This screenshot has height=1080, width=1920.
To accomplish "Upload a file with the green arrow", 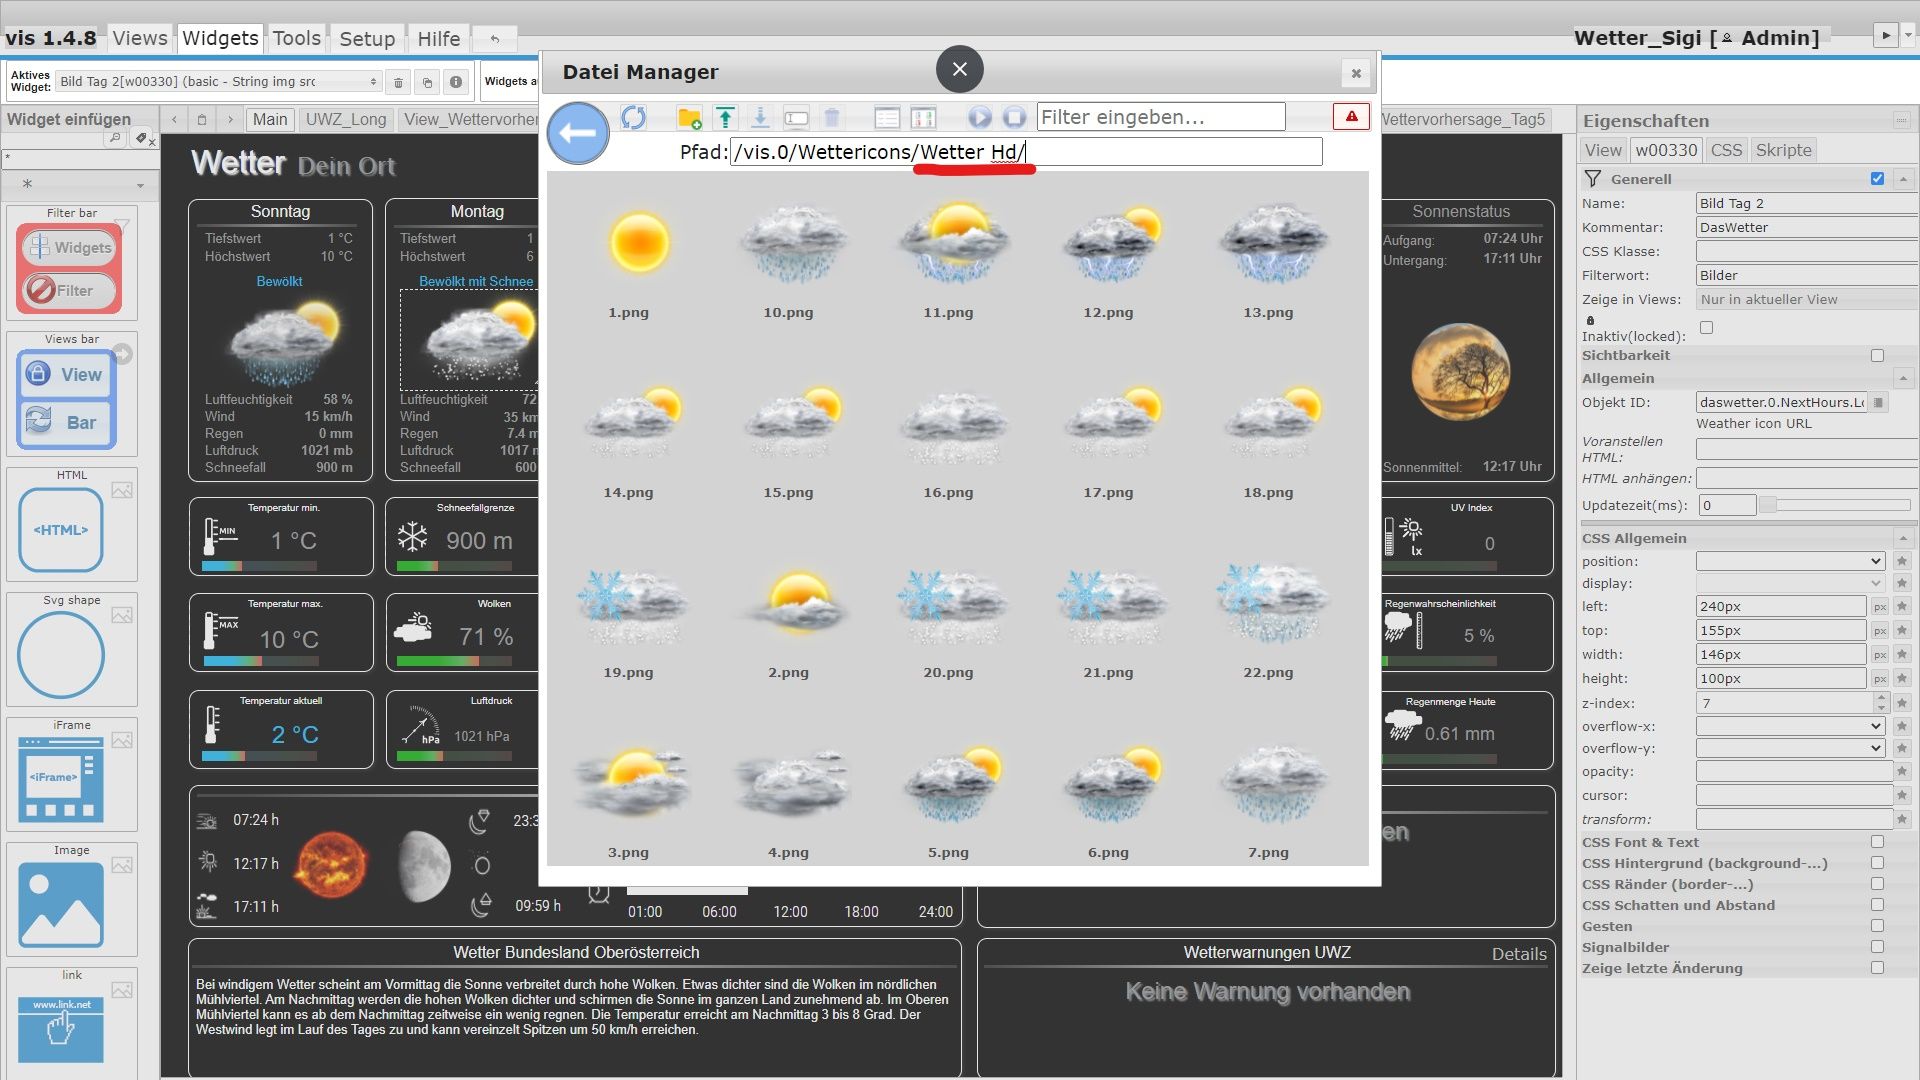I will point(725,118).
